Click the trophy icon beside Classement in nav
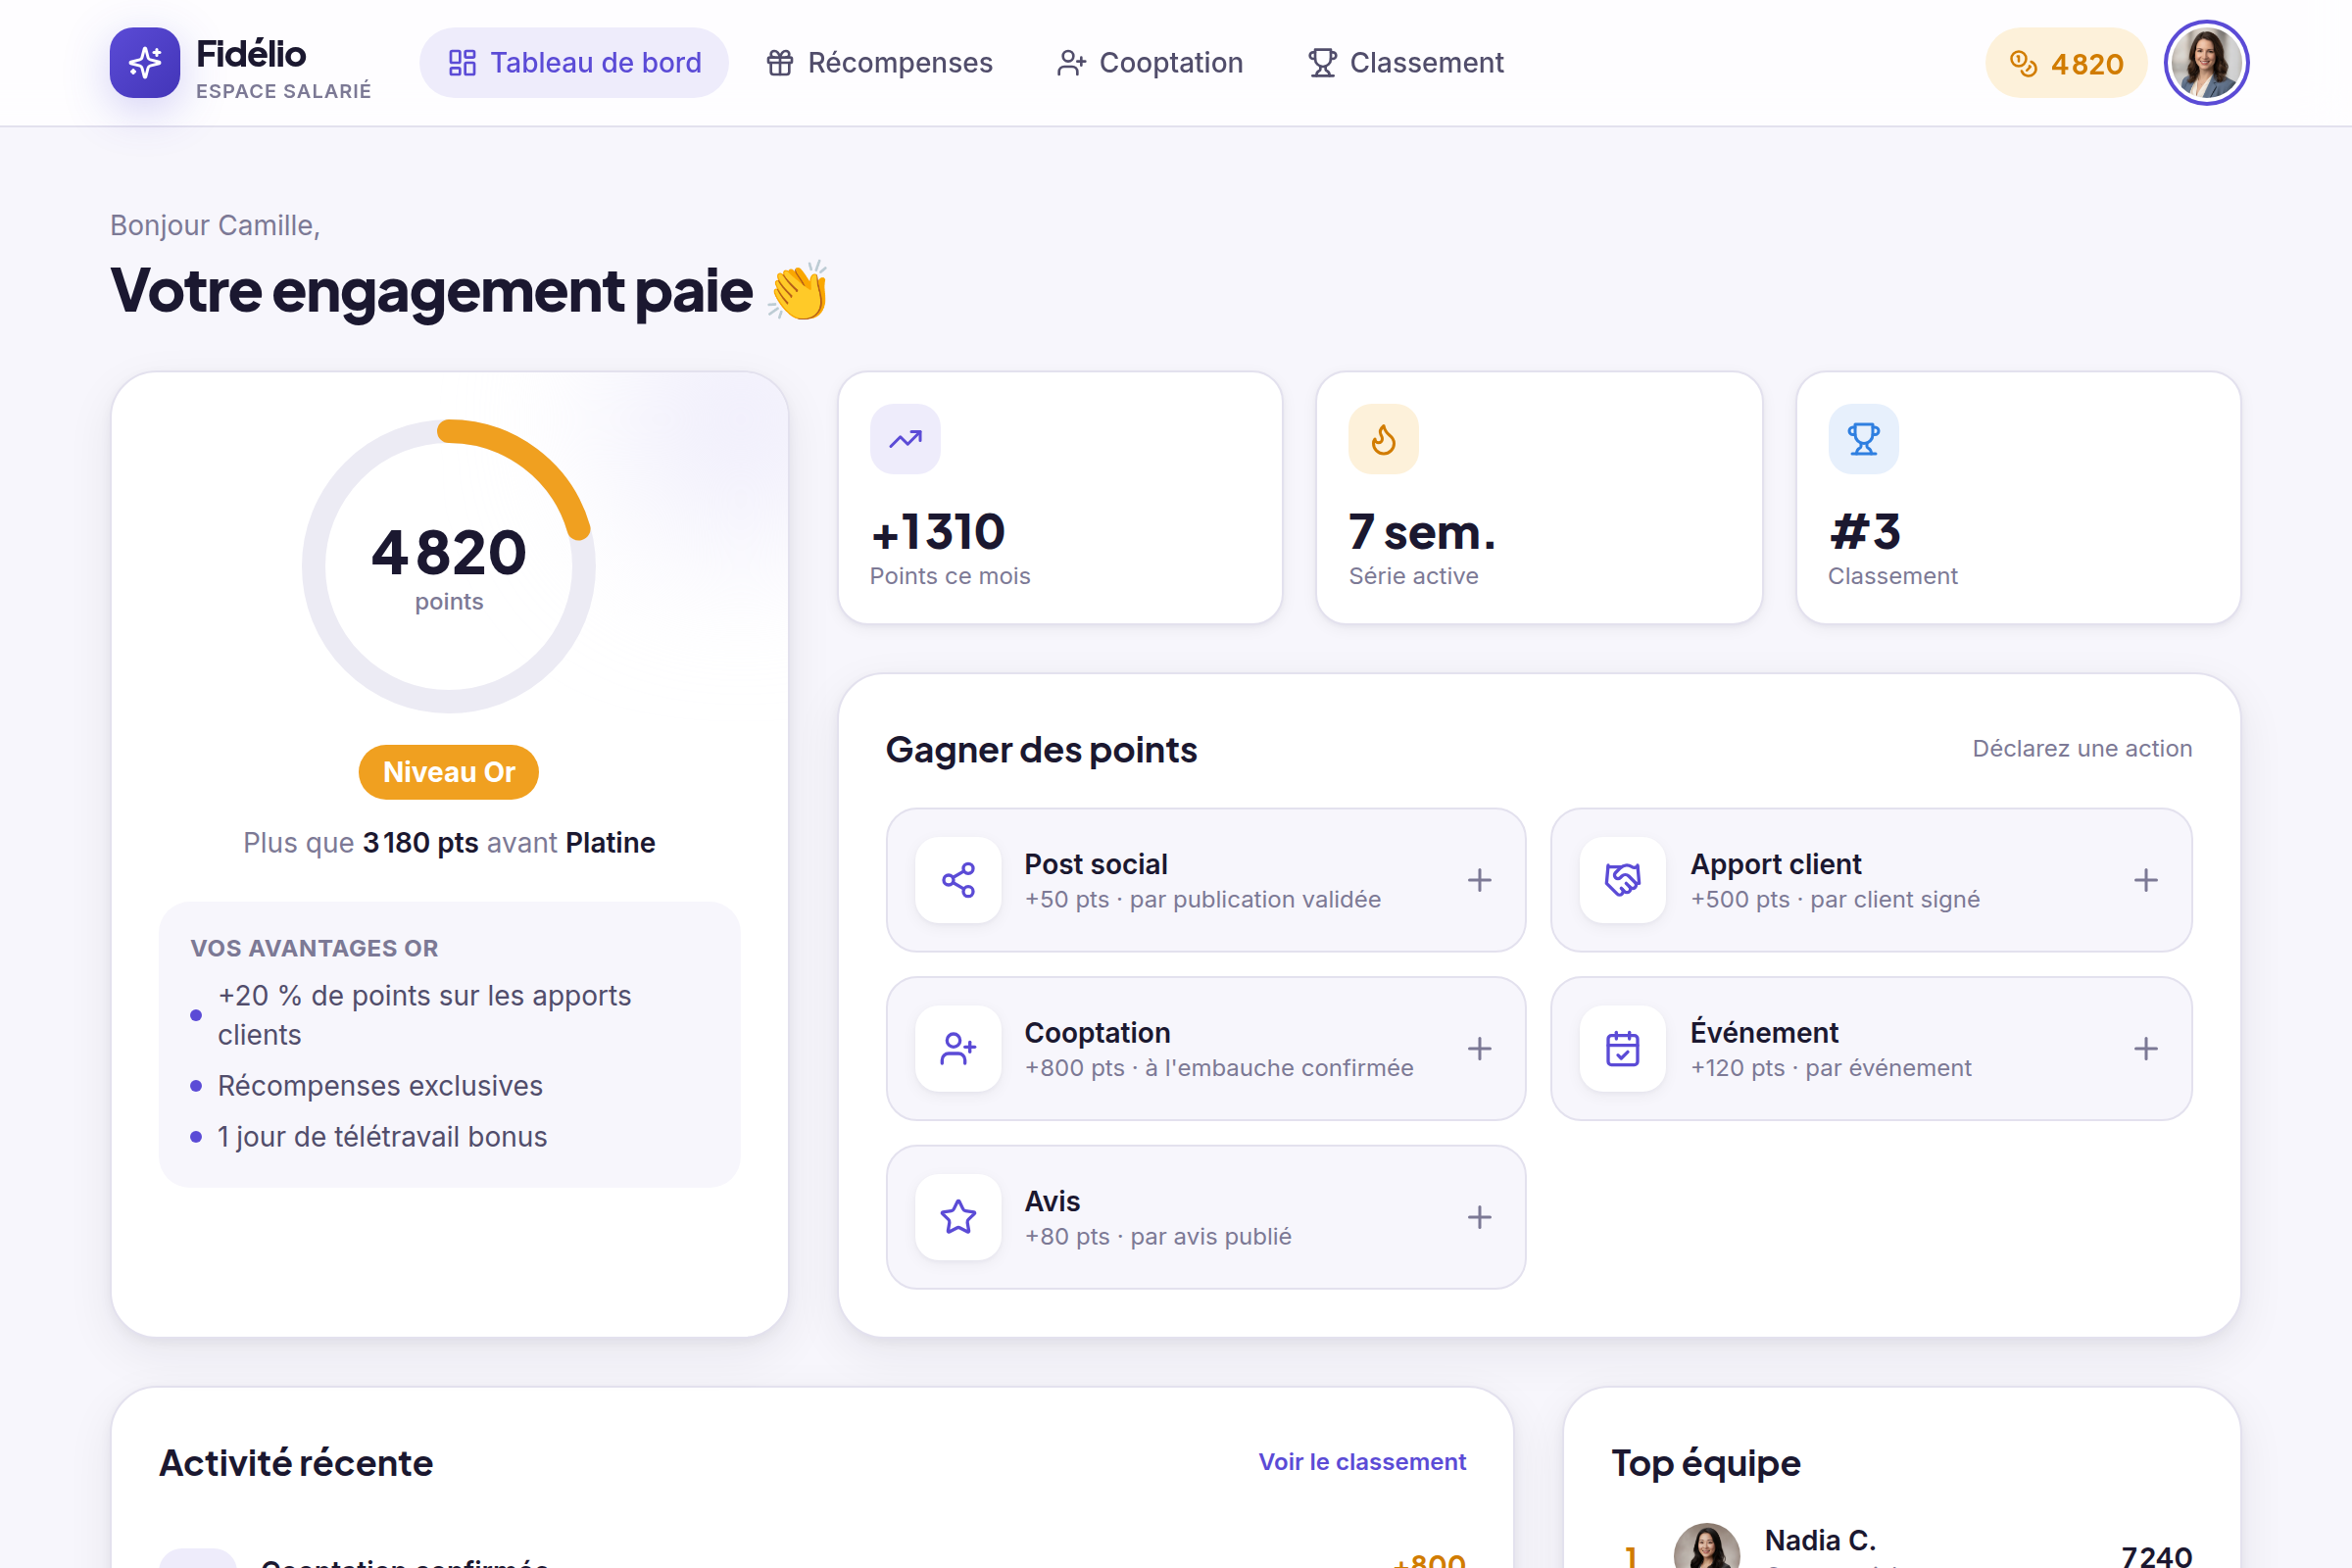Viewport: 2352px width, 1568px height. (1323, 63)
